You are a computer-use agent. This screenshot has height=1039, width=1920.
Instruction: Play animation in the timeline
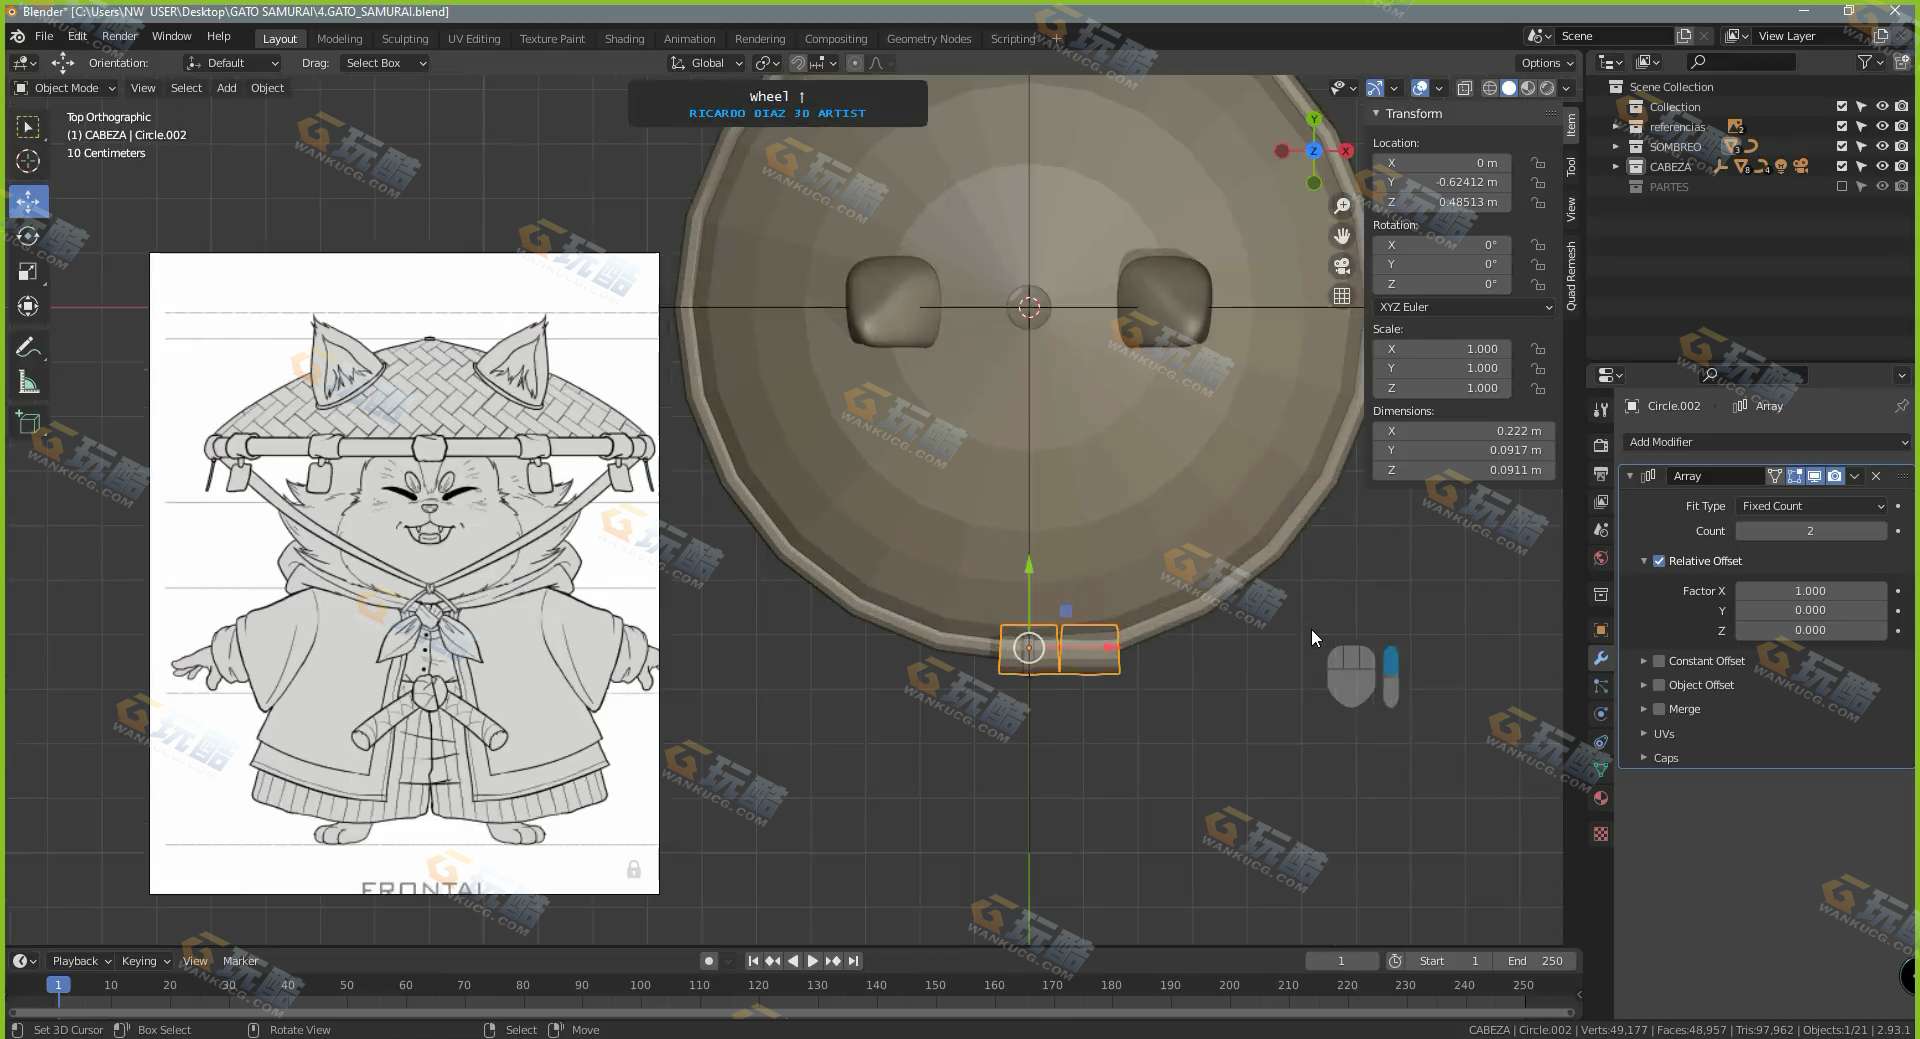coord(813,961)
